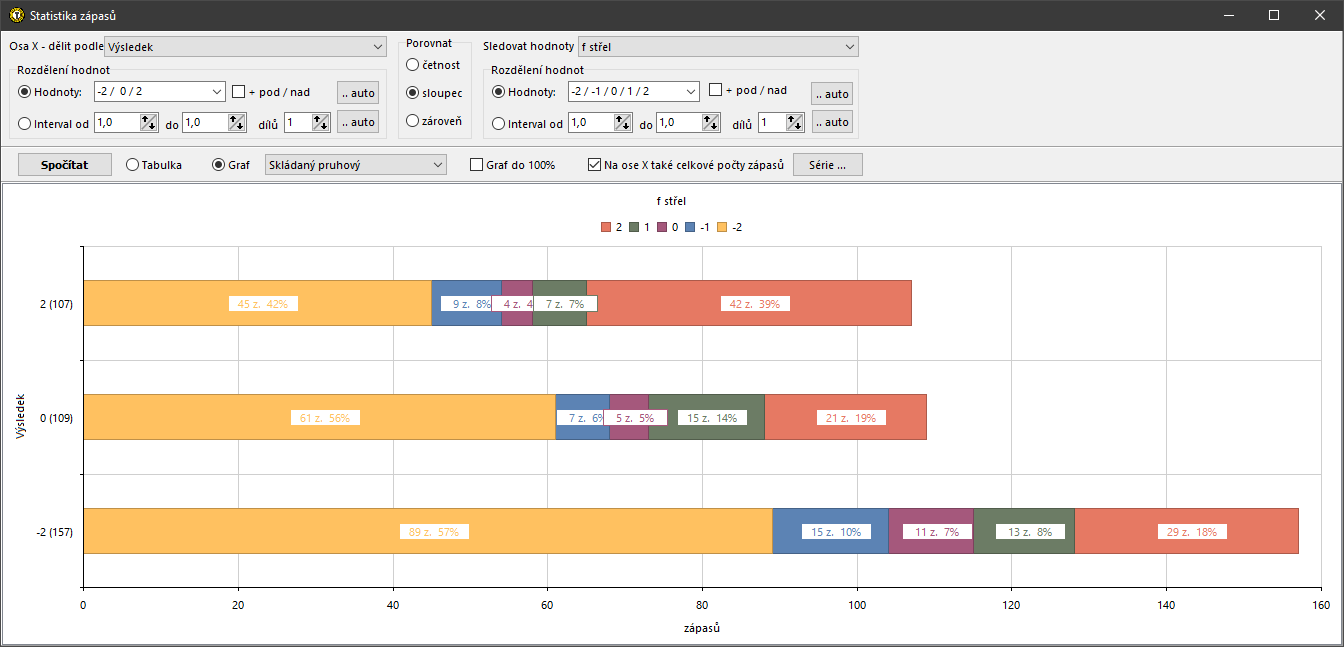
Task: Click the '15 z. 10%' bar label
Action: [x=836, y=532]
